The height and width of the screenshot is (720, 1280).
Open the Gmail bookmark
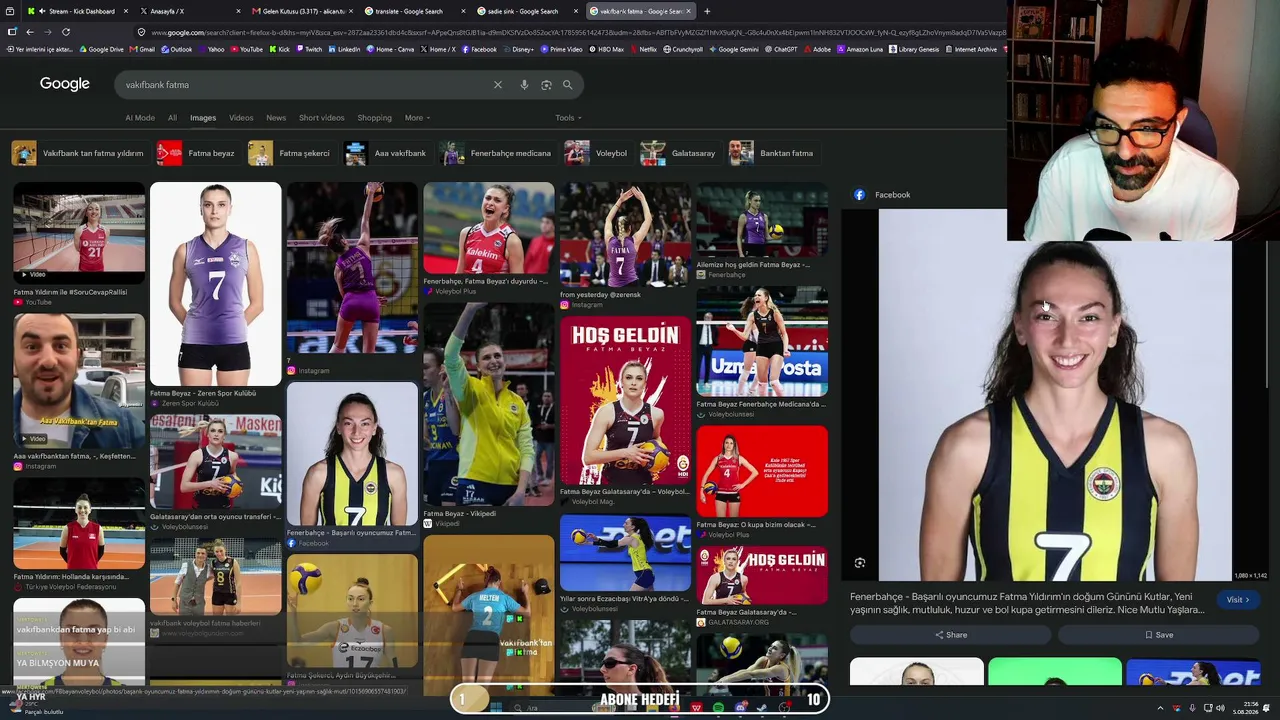143,49
